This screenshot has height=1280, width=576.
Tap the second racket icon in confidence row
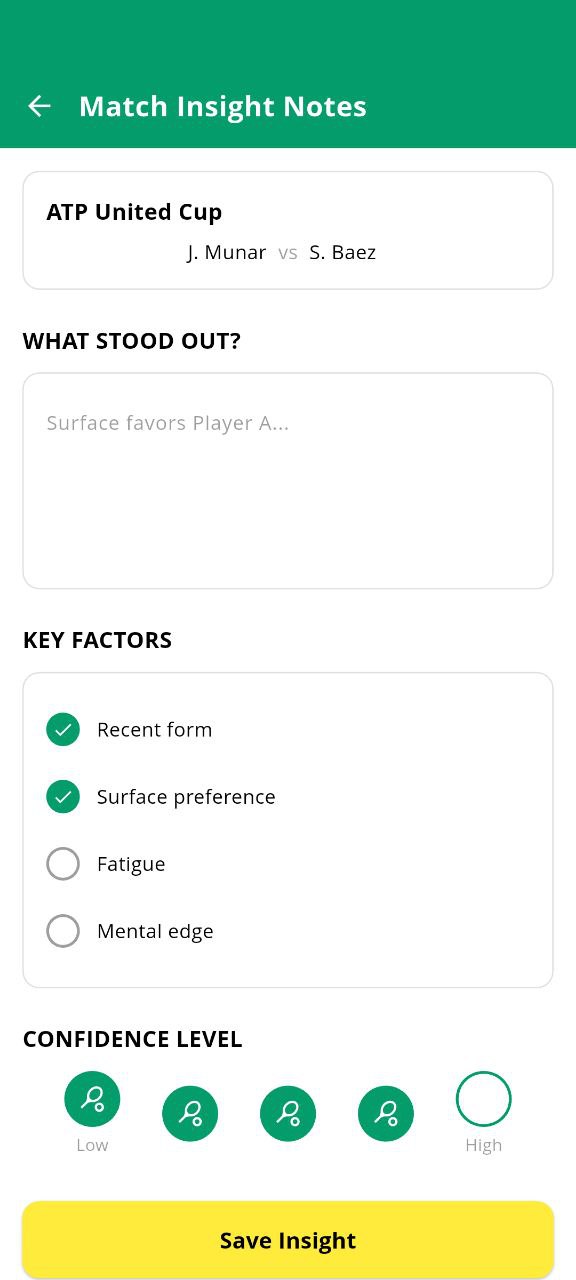tap(190, 1113)
